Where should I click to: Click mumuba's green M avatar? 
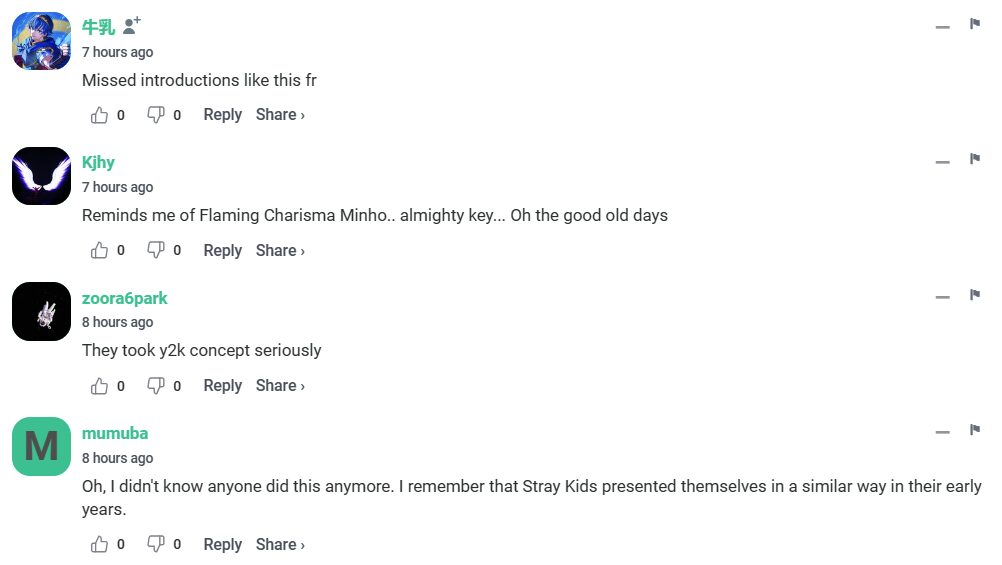[41, 446]
